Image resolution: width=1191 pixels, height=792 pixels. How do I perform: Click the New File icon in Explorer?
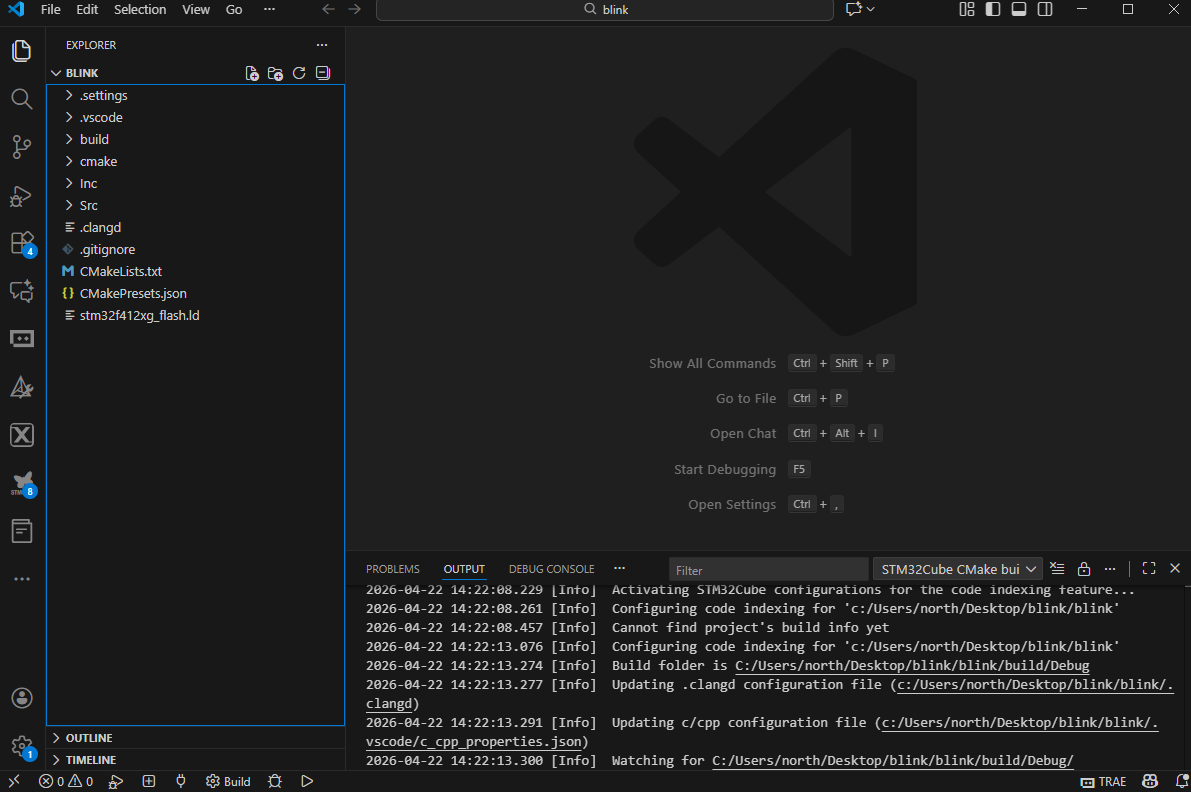click(252, 73)
